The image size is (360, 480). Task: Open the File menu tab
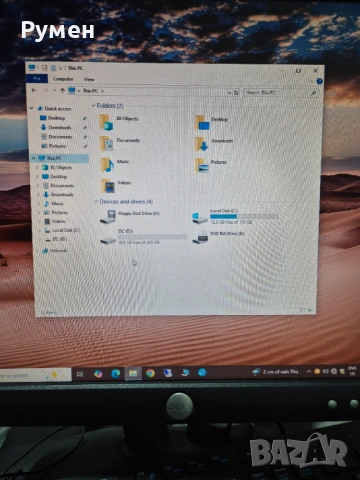[x=37, y=79]
